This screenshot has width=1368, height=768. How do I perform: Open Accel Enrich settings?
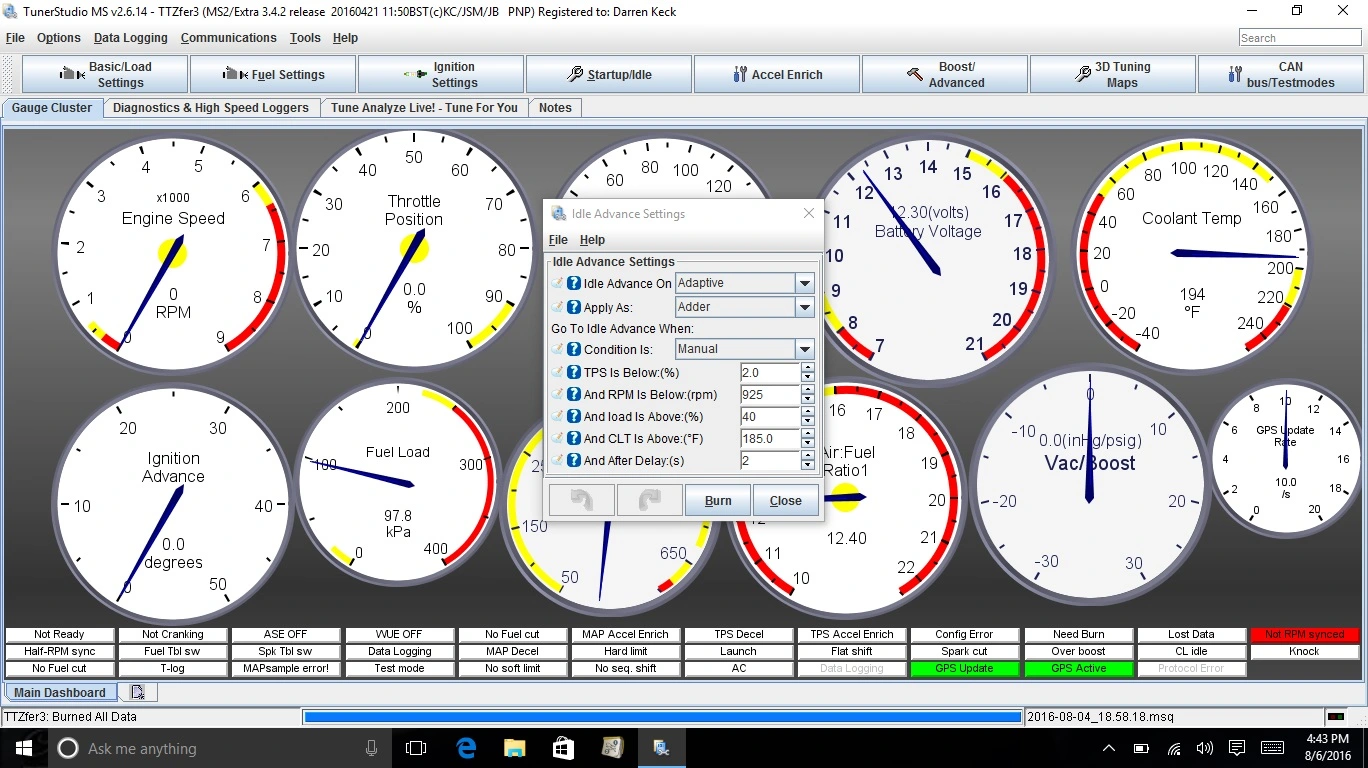(777, 75)
